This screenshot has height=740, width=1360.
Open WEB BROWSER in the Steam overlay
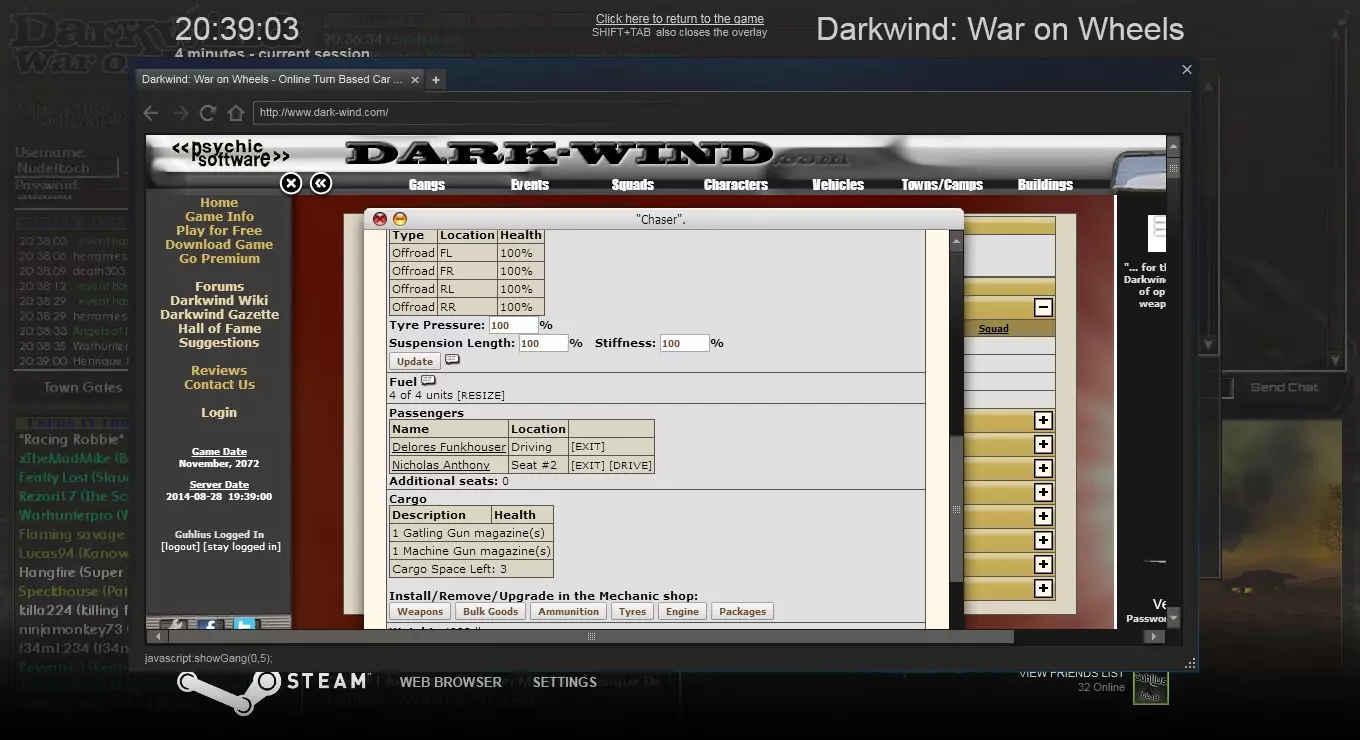(x=451, y=682)
